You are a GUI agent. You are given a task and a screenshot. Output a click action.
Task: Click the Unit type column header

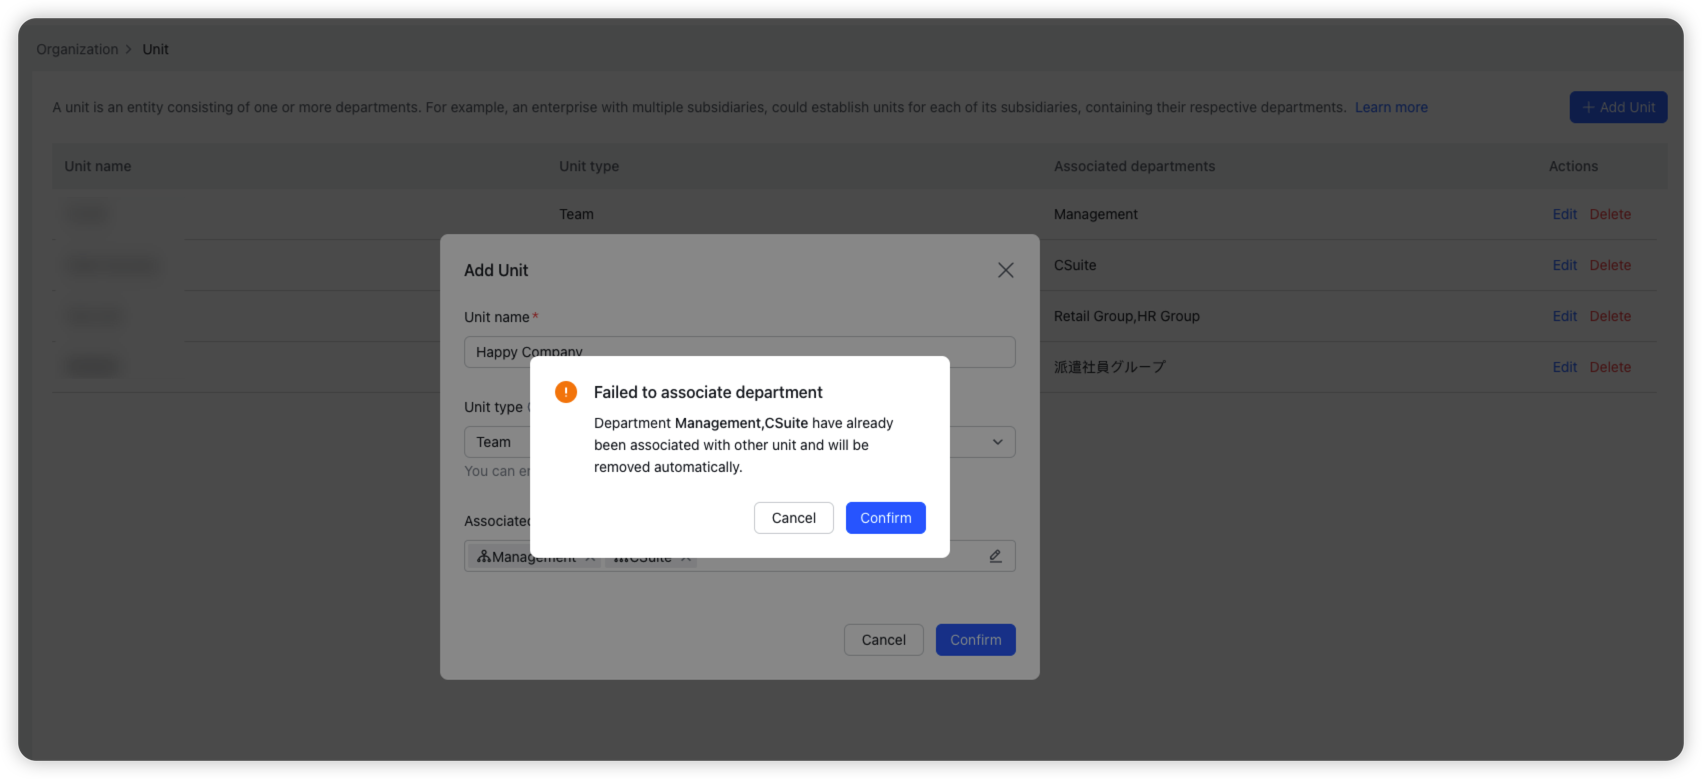(x=589, y=166)
